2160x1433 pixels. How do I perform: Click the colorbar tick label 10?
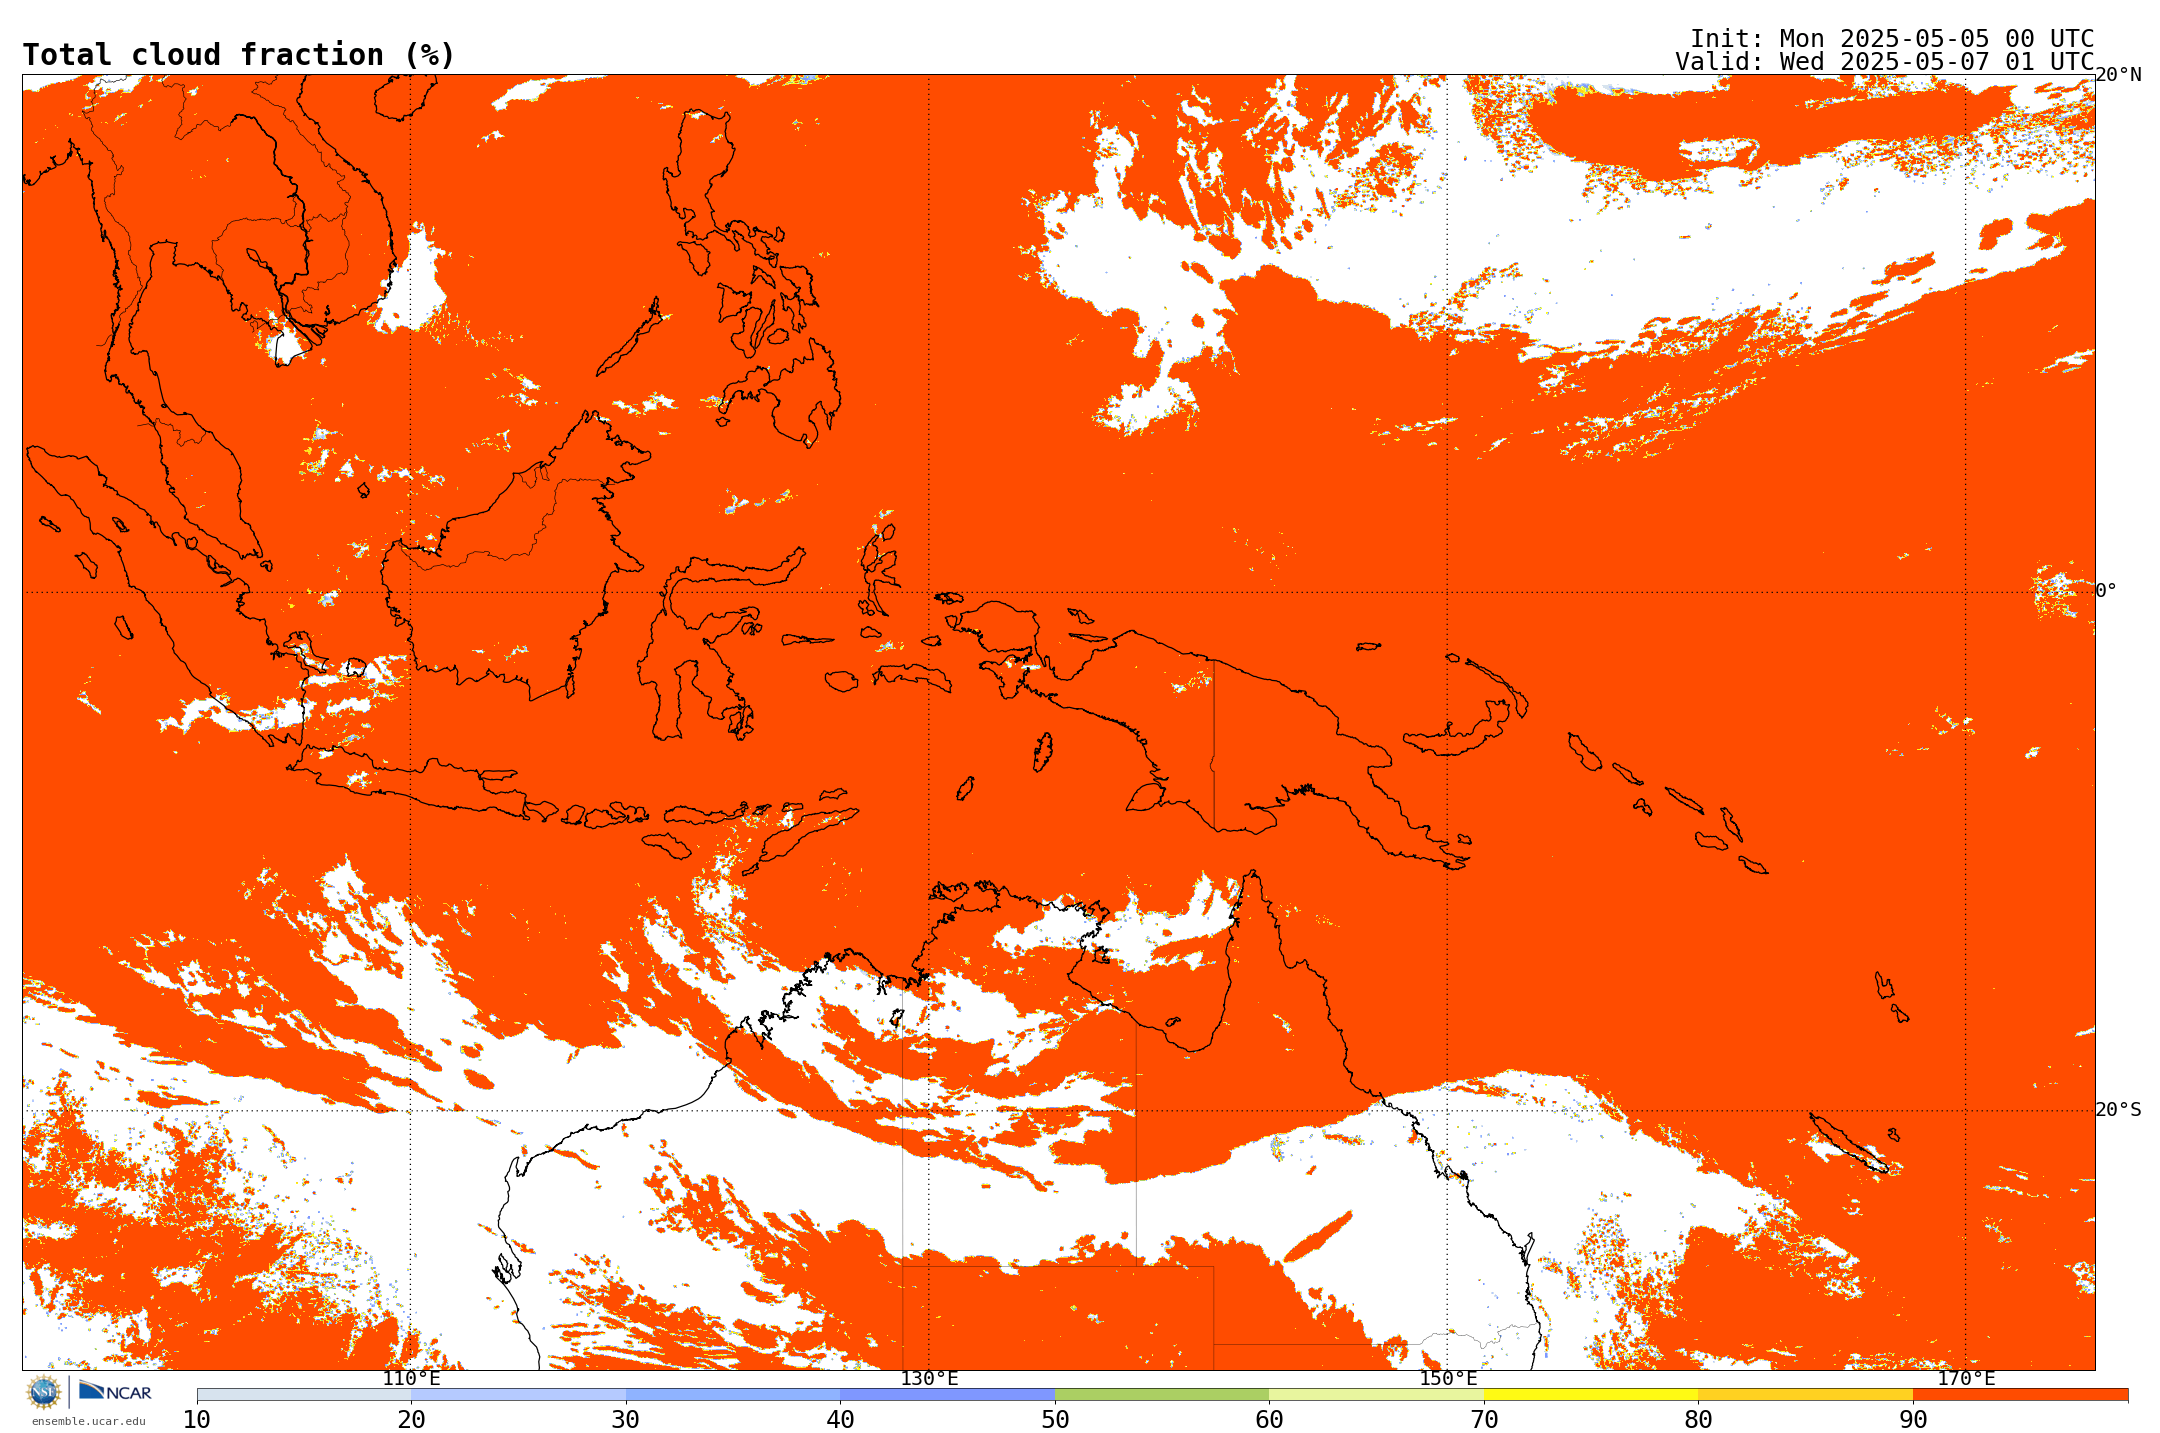pos(197,1419)
